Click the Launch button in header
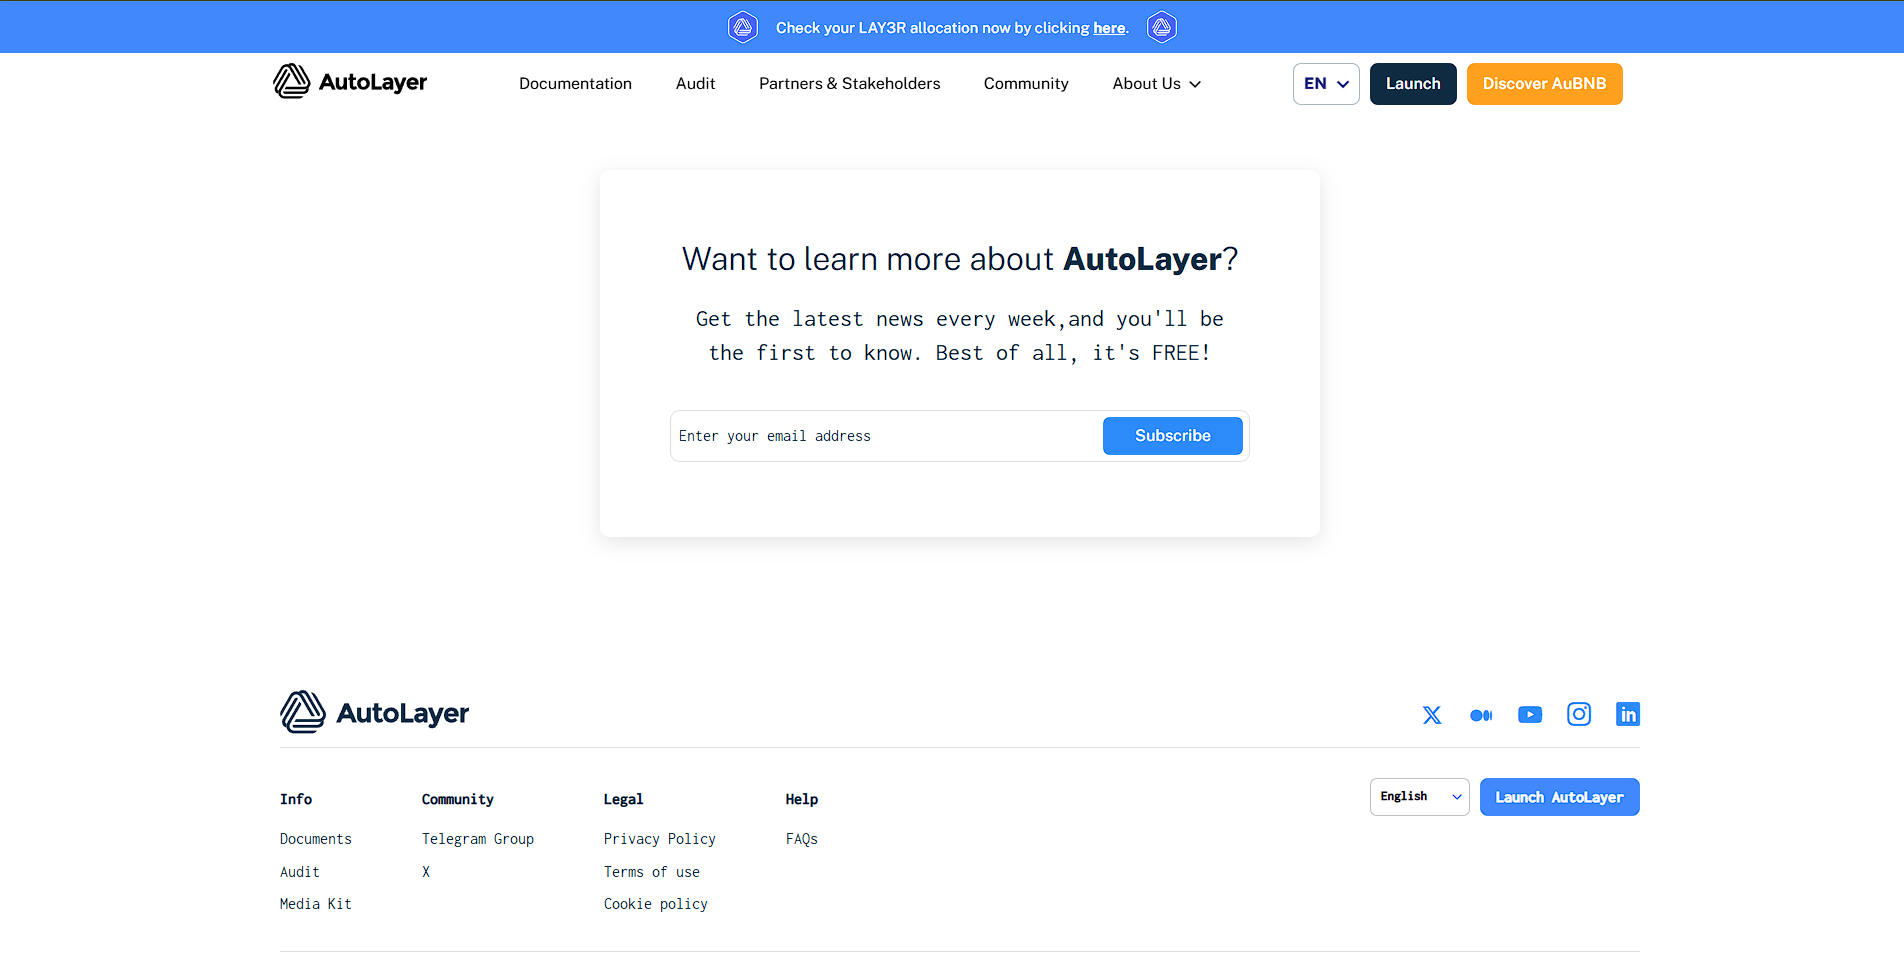Image resolution: width=1904 pixels, height=954 pixels. tap(1413, 84)
